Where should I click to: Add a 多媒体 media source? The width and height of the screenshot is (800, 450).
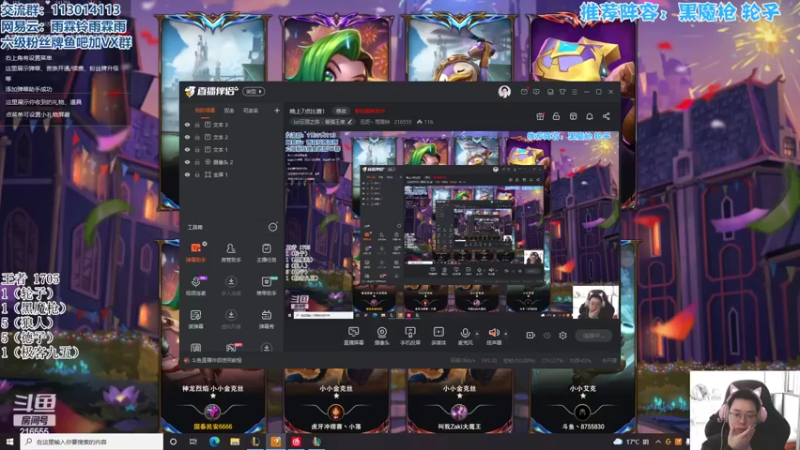pos(438,336)
